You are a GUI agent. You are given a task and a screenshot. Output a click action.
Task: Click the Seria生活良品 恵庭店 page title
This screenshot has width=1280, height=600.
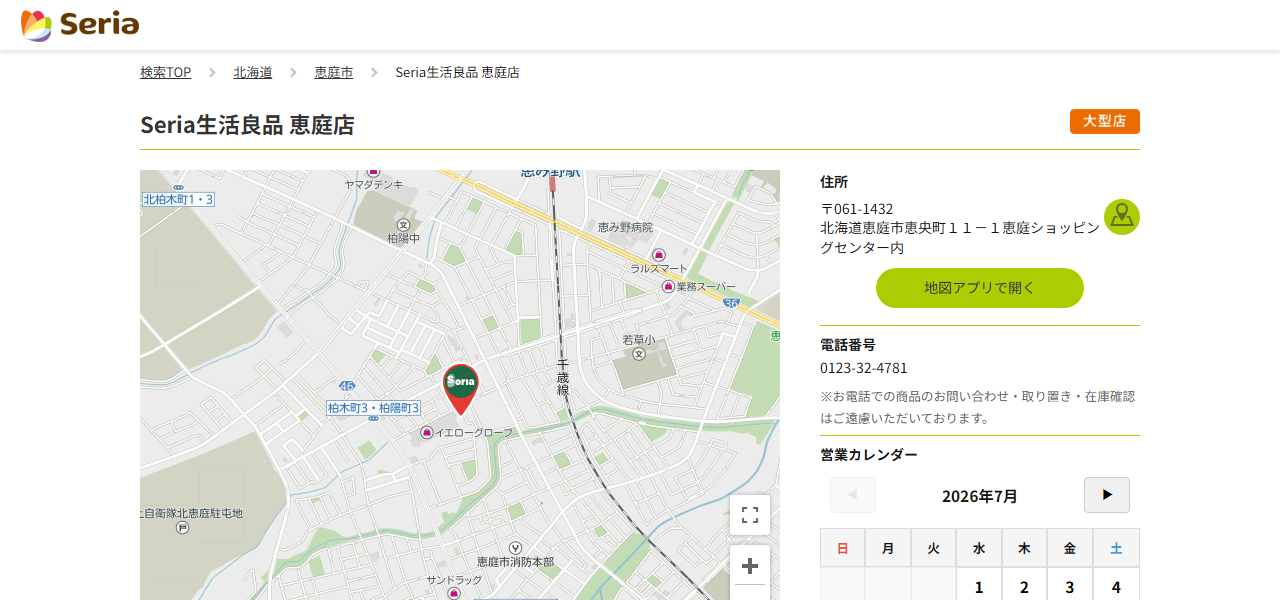tap(247, 125)
